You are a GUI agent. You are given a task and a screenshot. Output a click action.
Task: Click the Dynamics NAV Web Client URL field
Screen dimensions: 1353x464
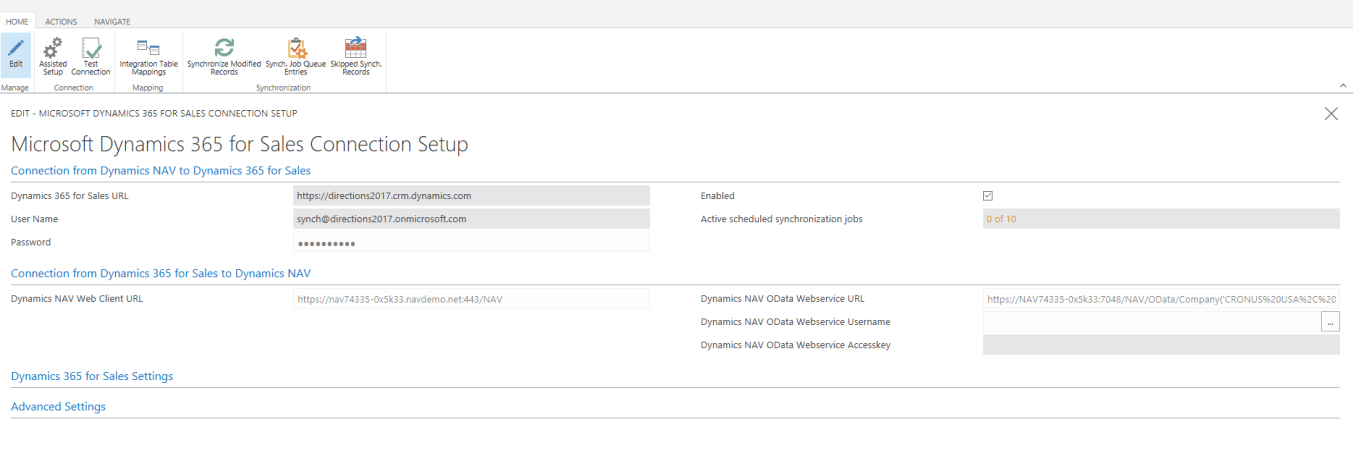[x=471, y=298]
